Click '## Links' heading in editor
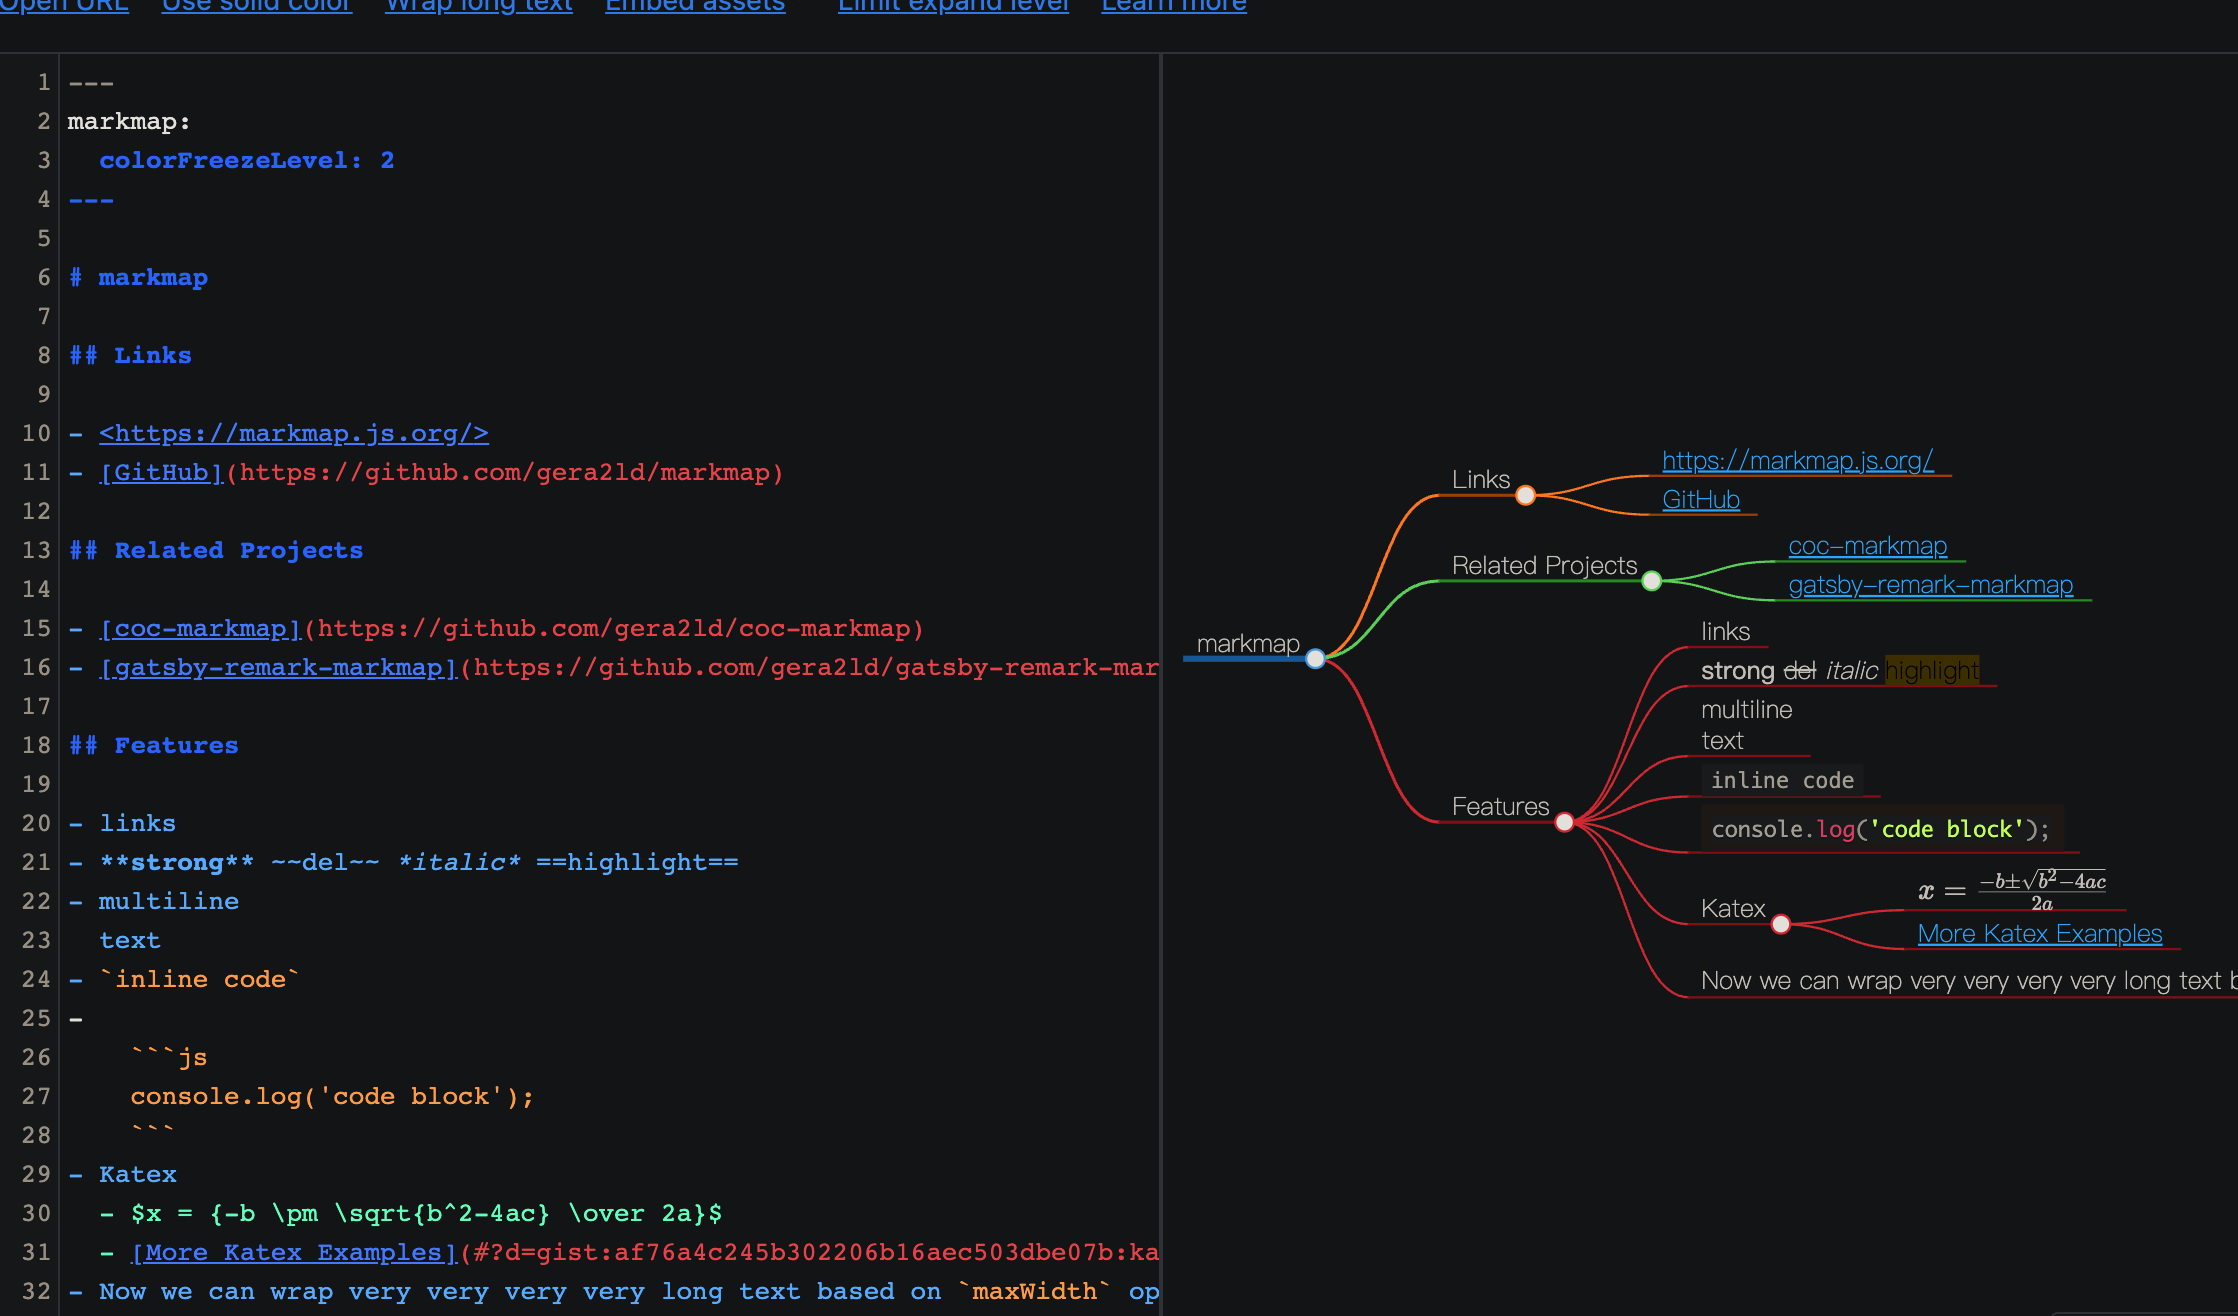 point(130,355)
